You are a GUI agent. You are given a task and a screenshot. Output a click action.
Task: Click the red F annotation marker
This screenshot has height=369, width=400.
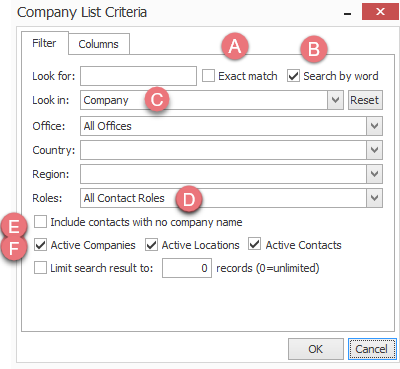pos(14,248)
